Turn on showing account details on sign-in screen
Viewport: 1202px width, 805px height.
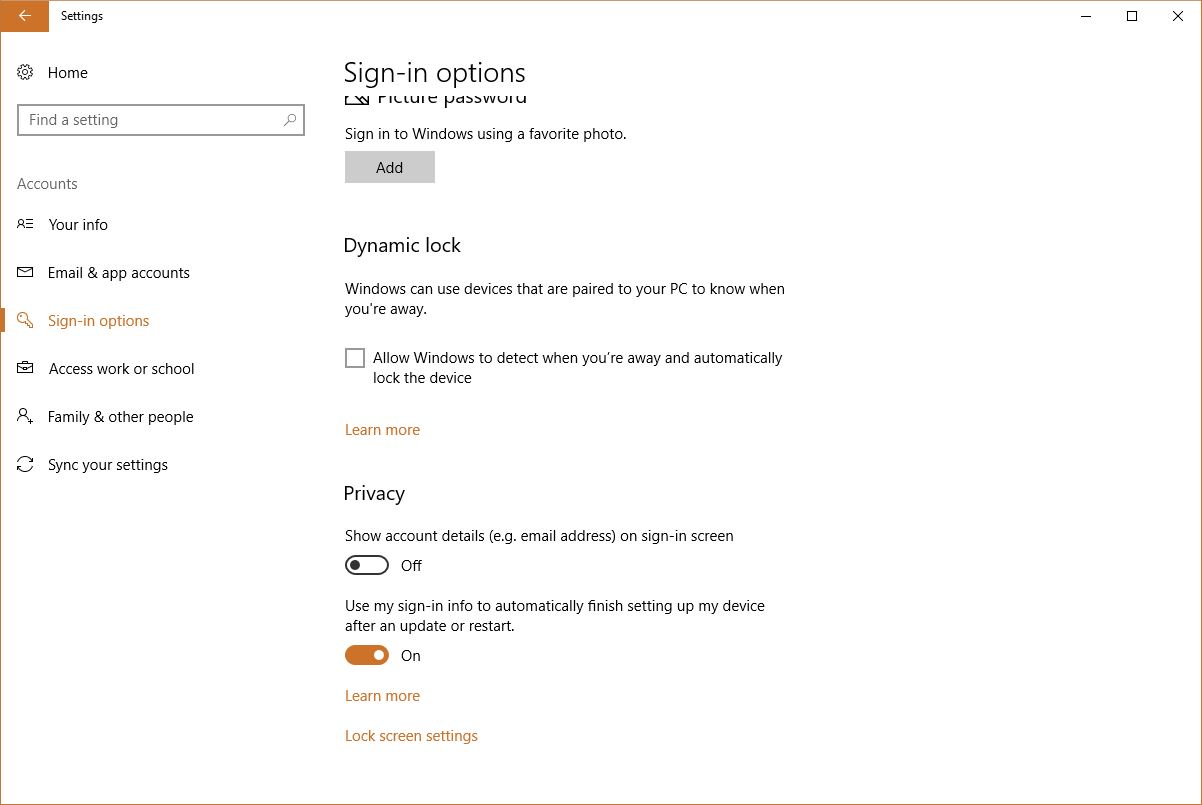[367, 565]
